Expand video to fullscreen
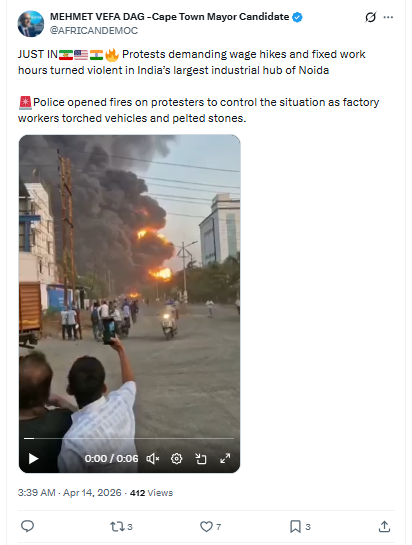The height and width of the screenshot is (545, 412). pyautogui.click(x=225, y=458)
